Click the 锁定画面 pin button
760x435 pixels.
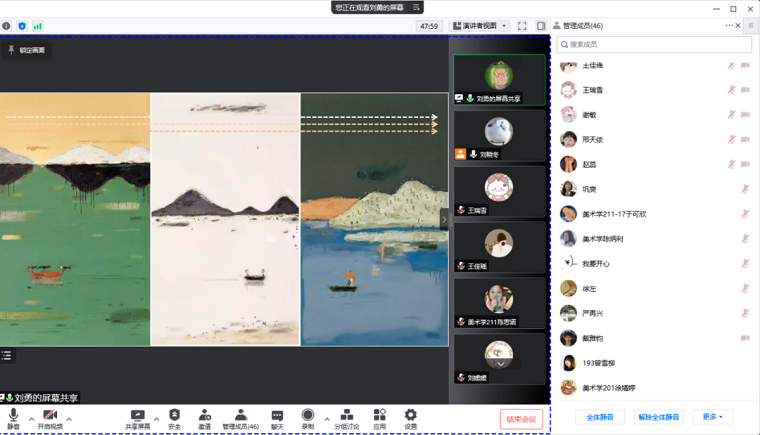pos(27,50)
